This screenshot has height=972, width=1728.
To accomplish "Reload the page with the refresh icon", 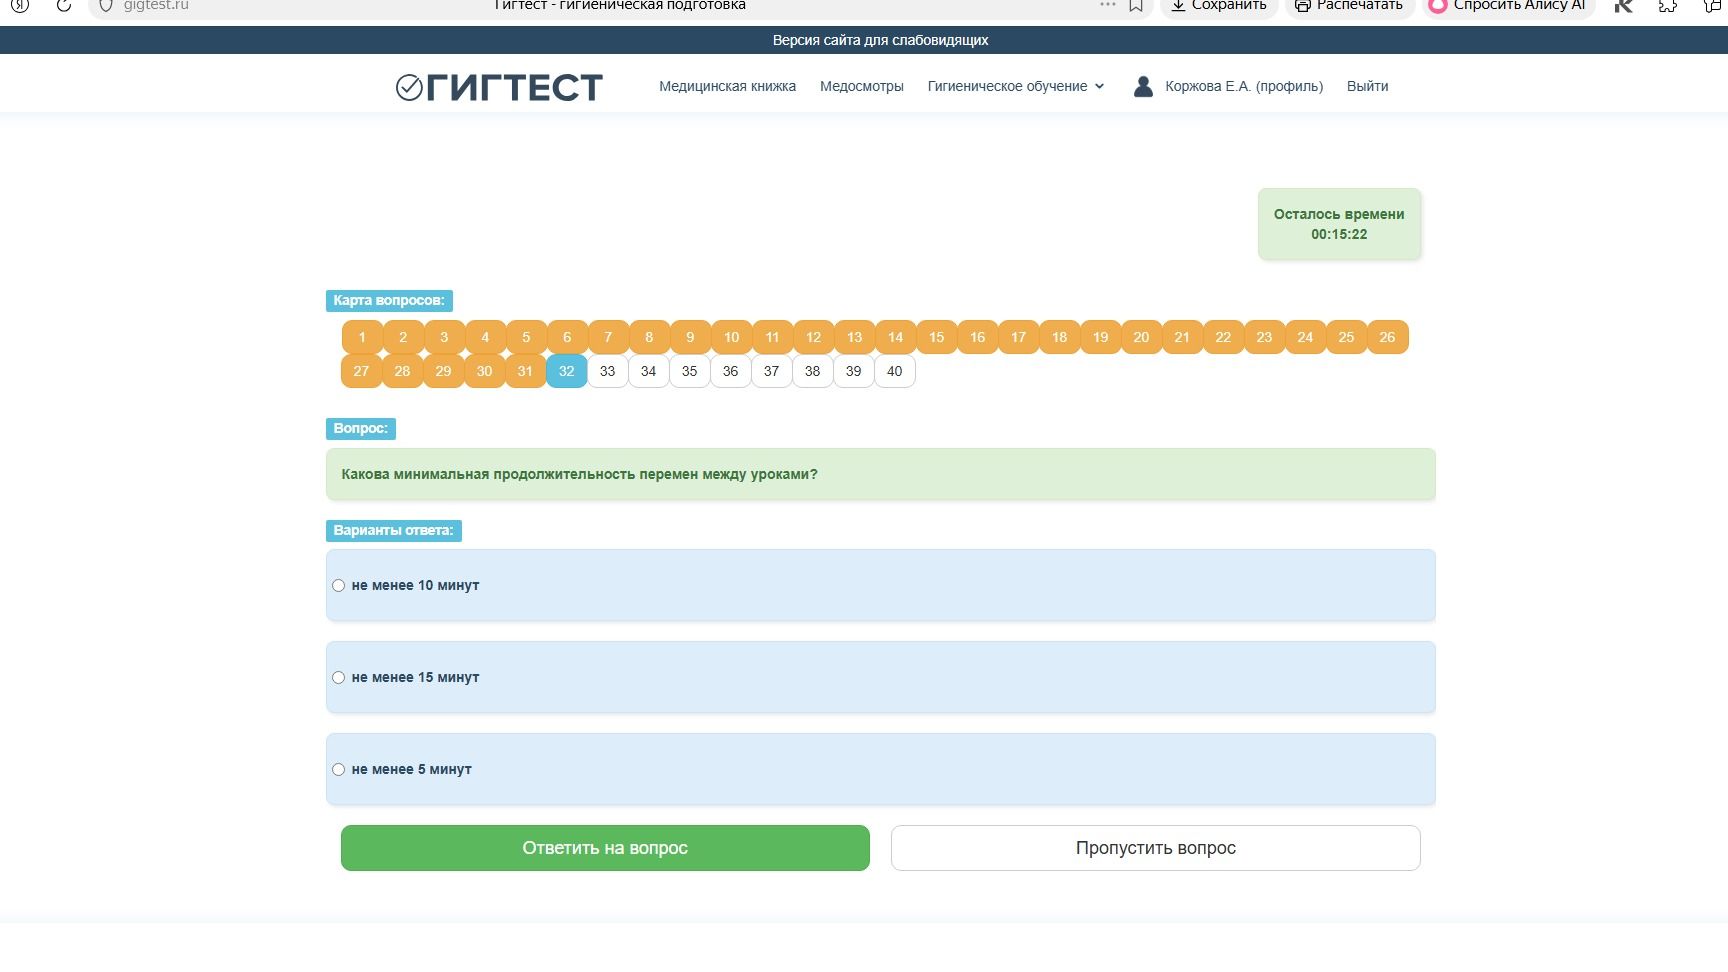I will pos(64,5).
